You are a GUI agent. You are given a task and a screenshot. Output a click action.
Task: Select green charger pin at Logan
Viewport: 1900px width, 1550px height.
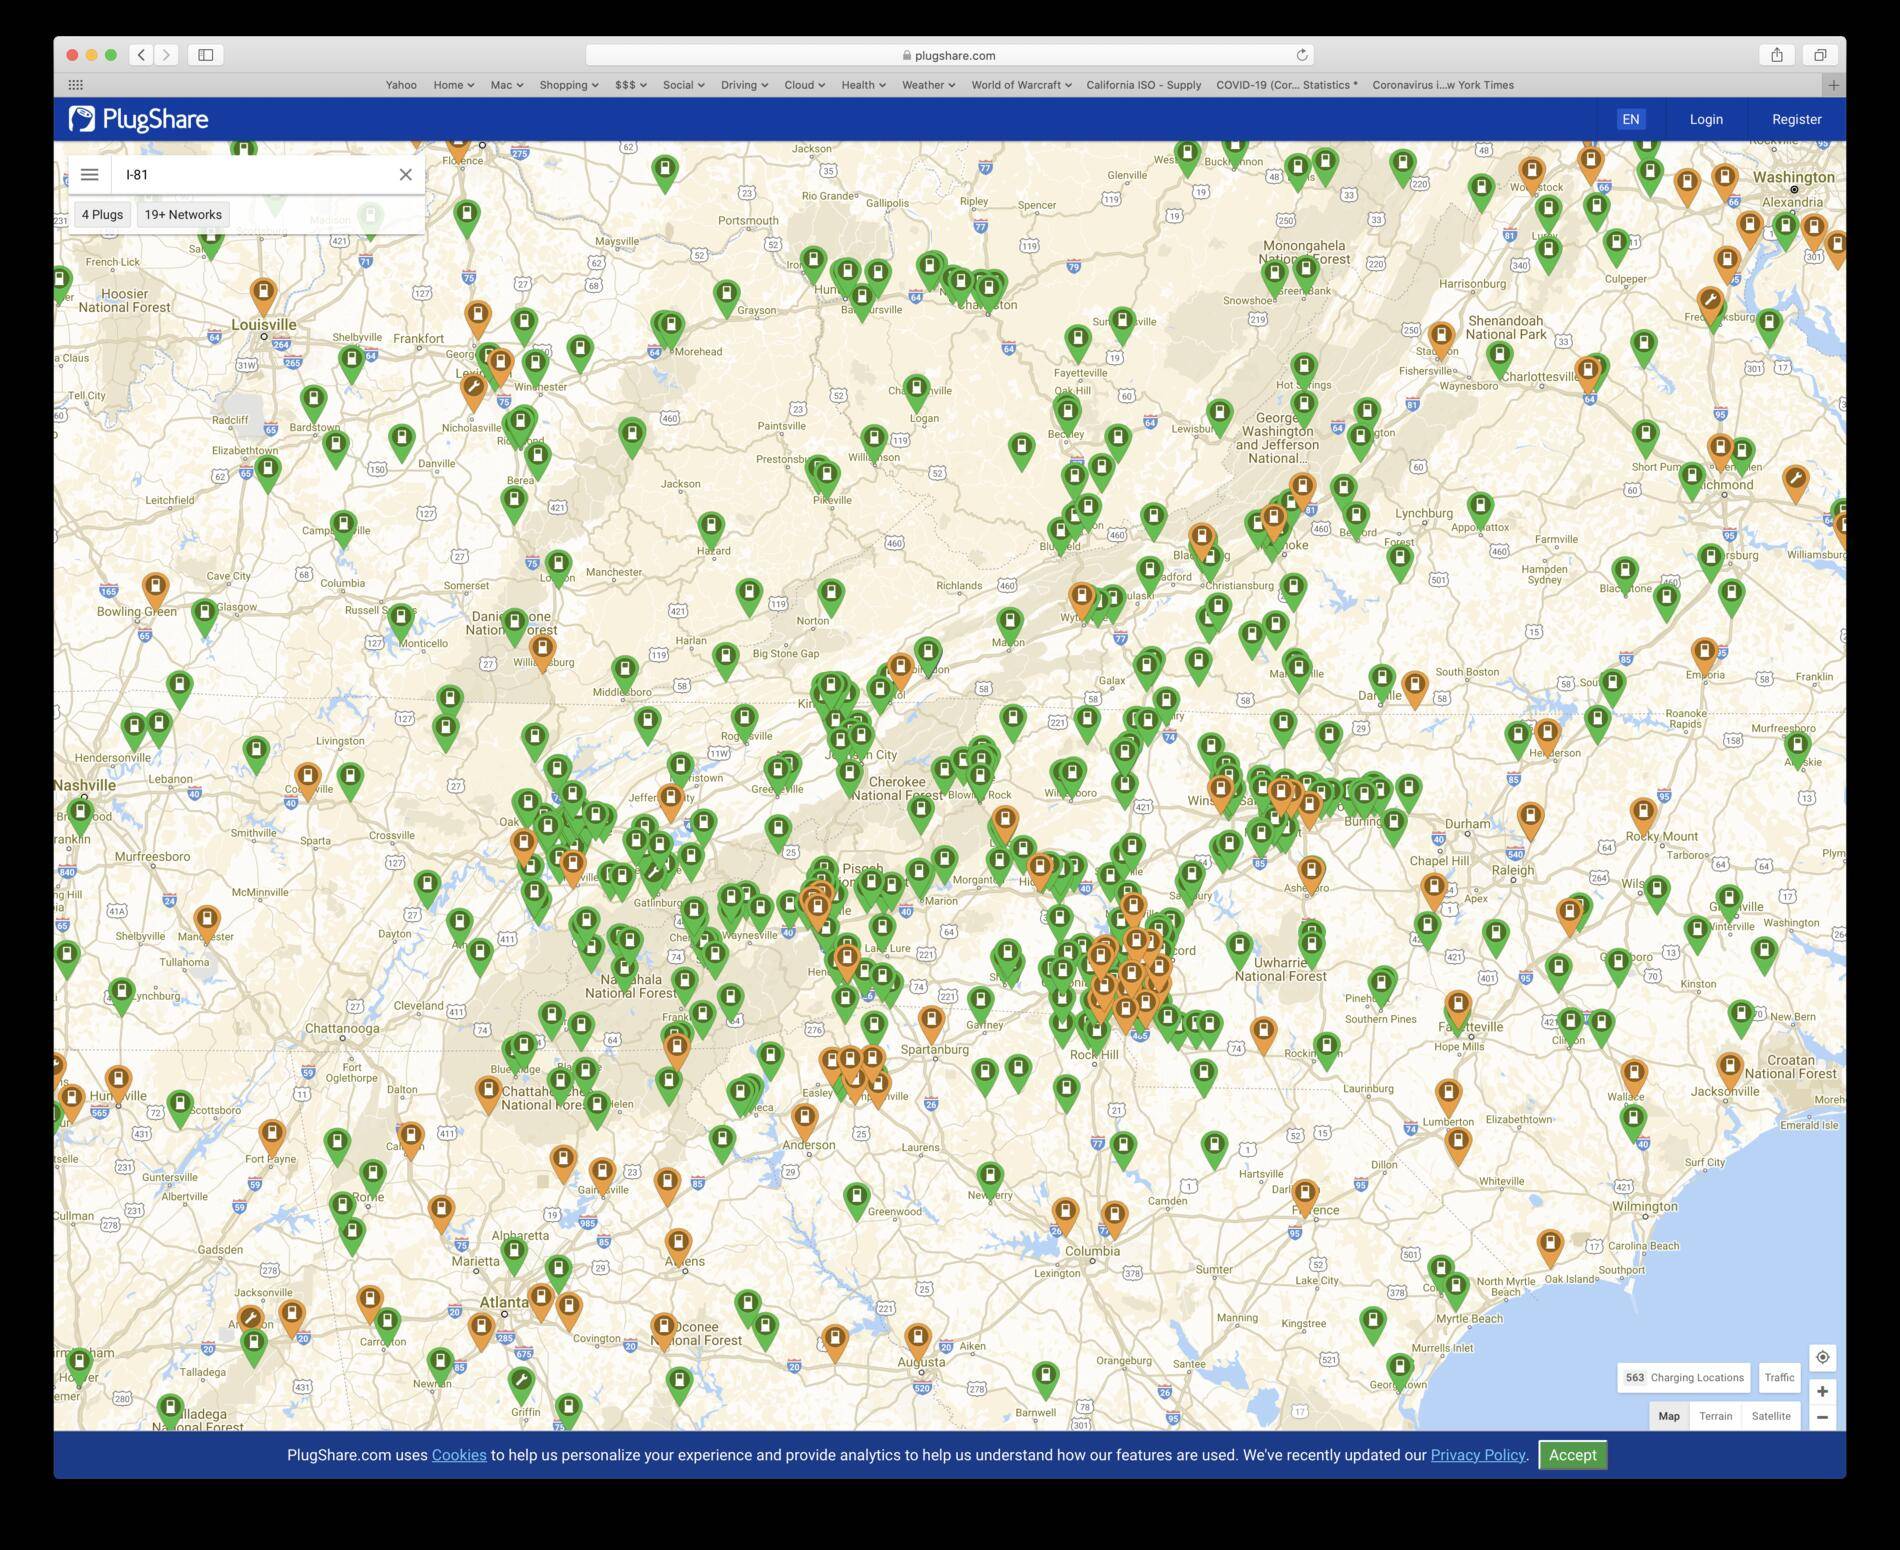pyautogui.click(x=917, y=391)
